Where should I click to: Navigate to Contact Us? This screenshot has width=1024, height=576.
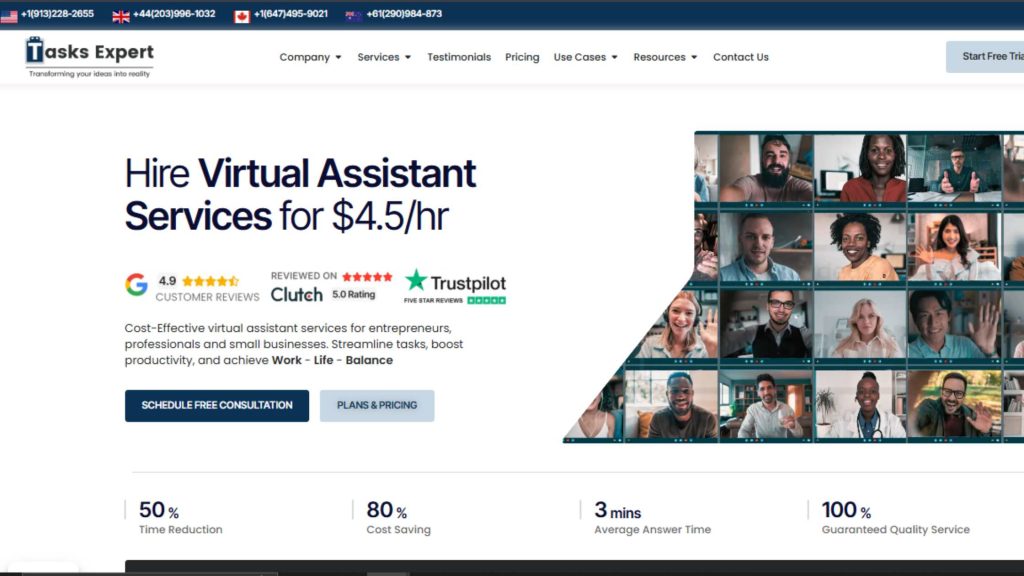741,57
